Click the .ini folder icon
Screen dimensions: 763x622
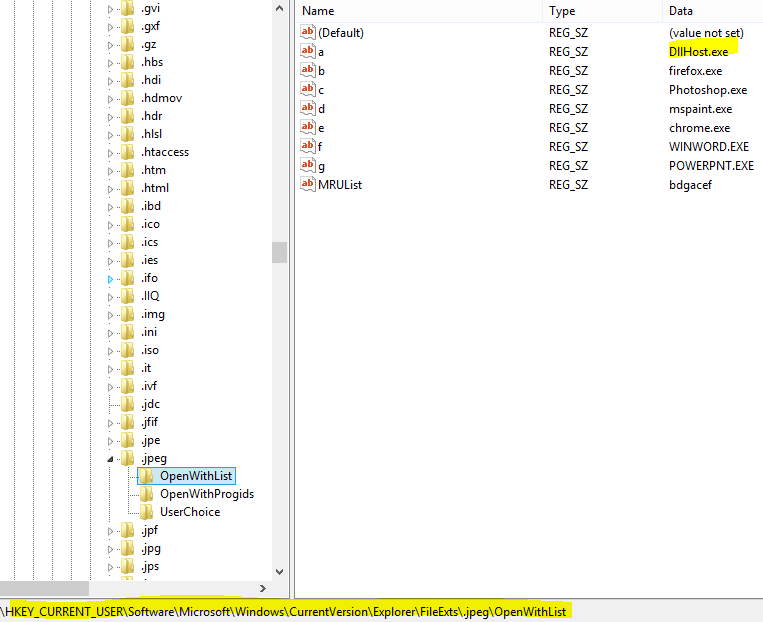coord(127,332)
